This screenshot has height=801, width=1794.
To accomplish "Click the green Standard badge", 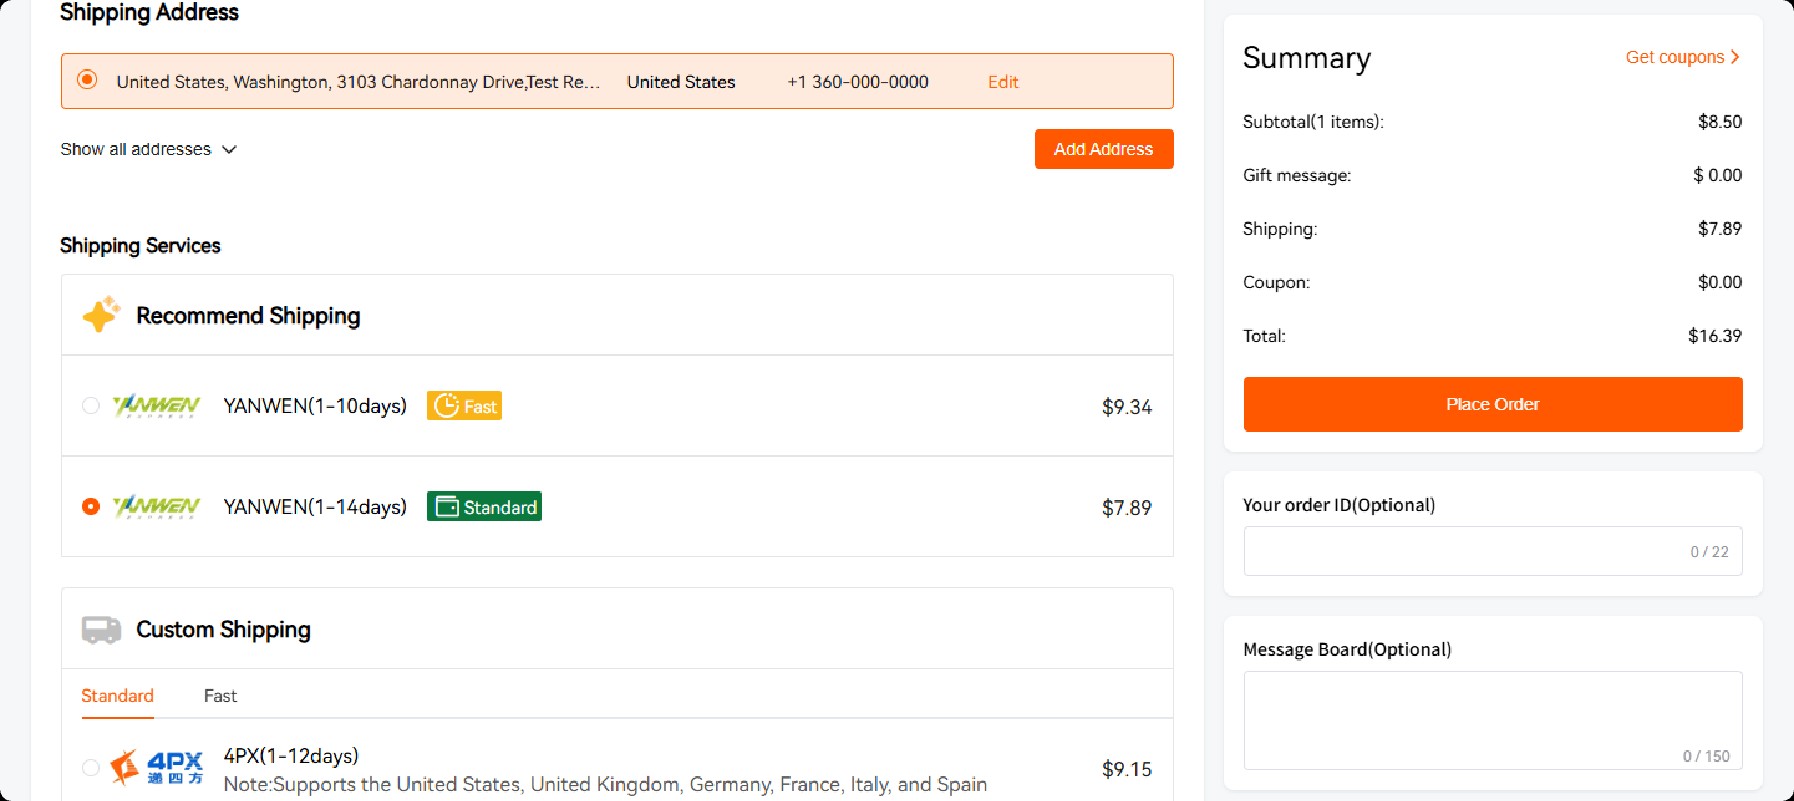I will 484,507.
